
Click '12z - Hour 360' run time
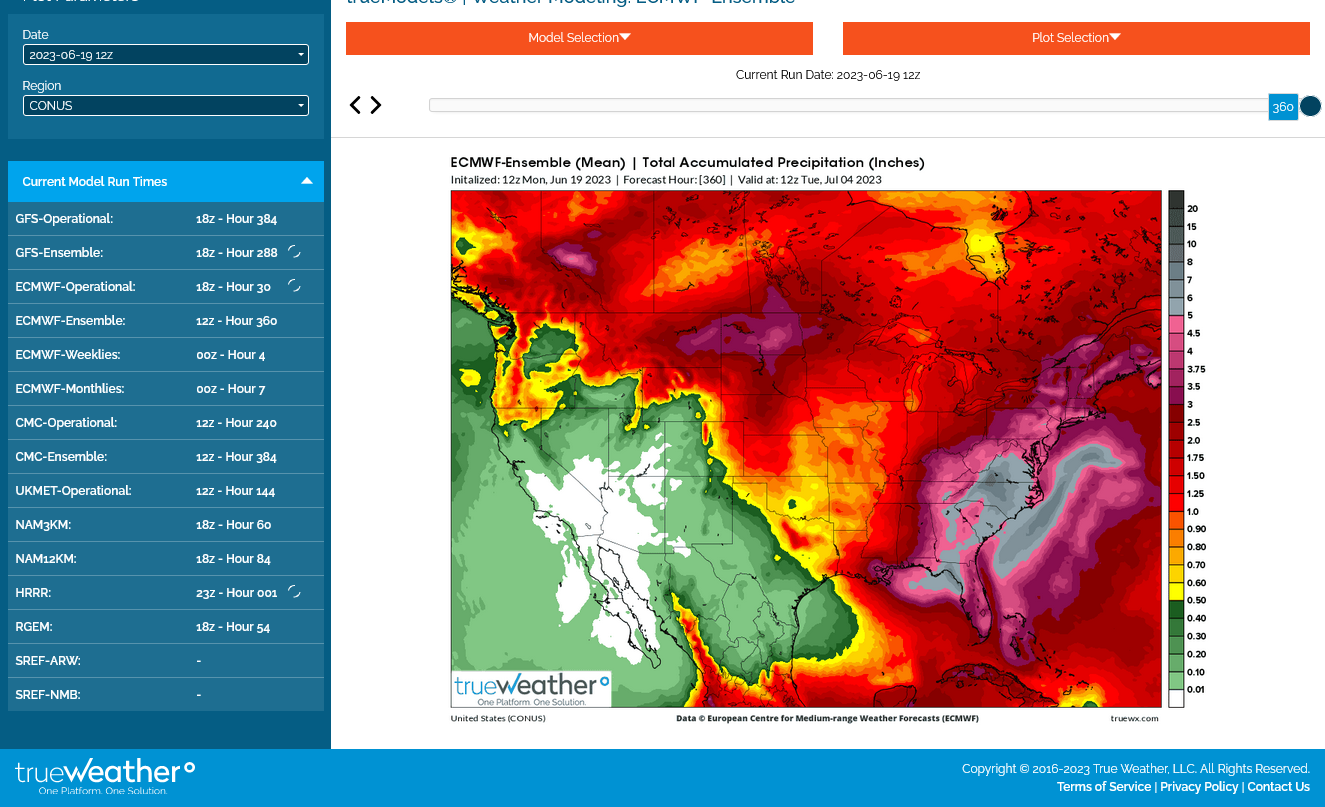tap(237, 321)
